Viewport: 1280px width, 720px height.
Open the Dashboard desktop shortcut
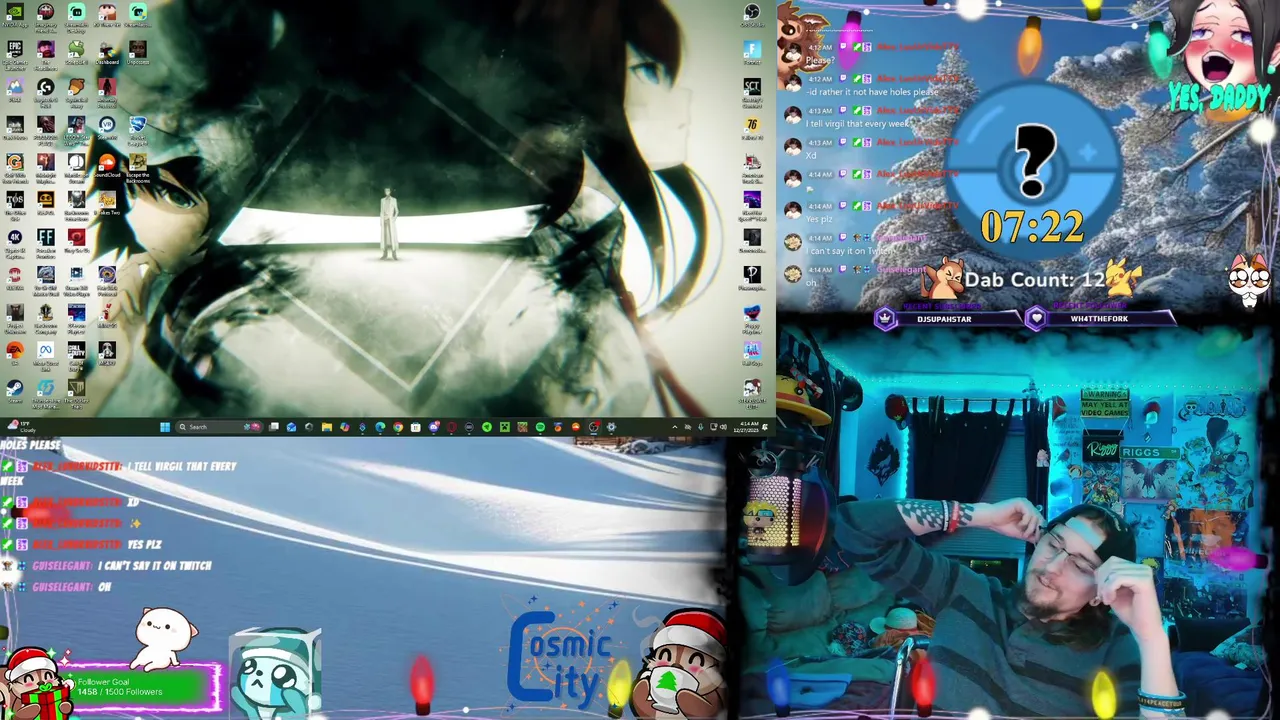coord(107,52)
